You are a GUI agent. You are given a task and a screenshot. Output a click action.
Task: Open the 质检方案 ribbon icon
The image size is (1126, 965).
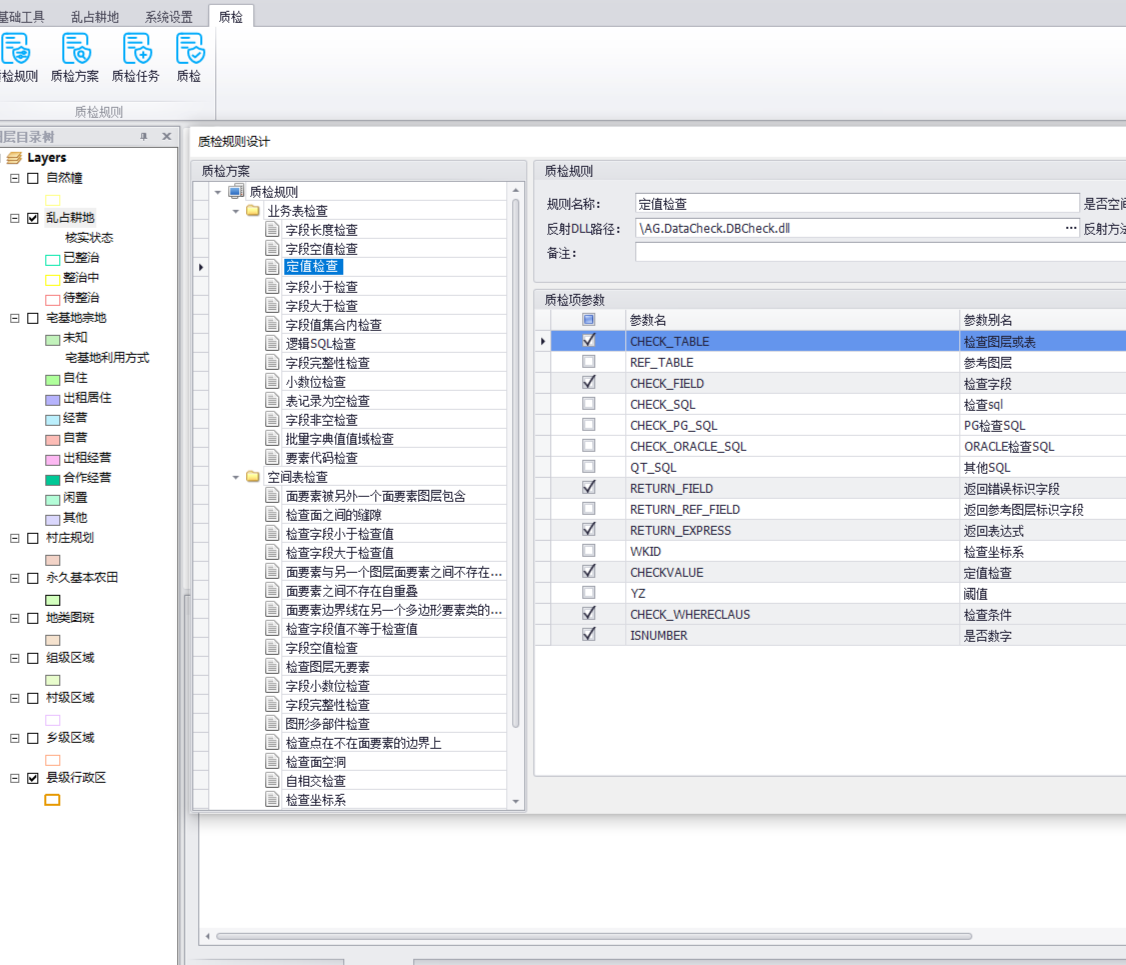[x=75, y=49]
